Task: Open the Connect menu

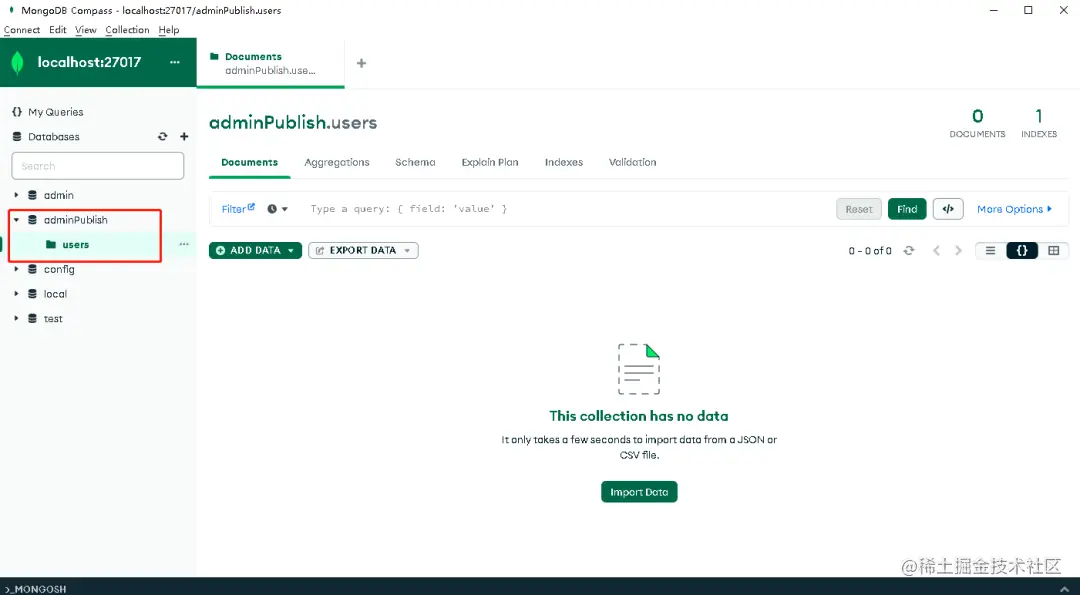Action: [22, 30]
